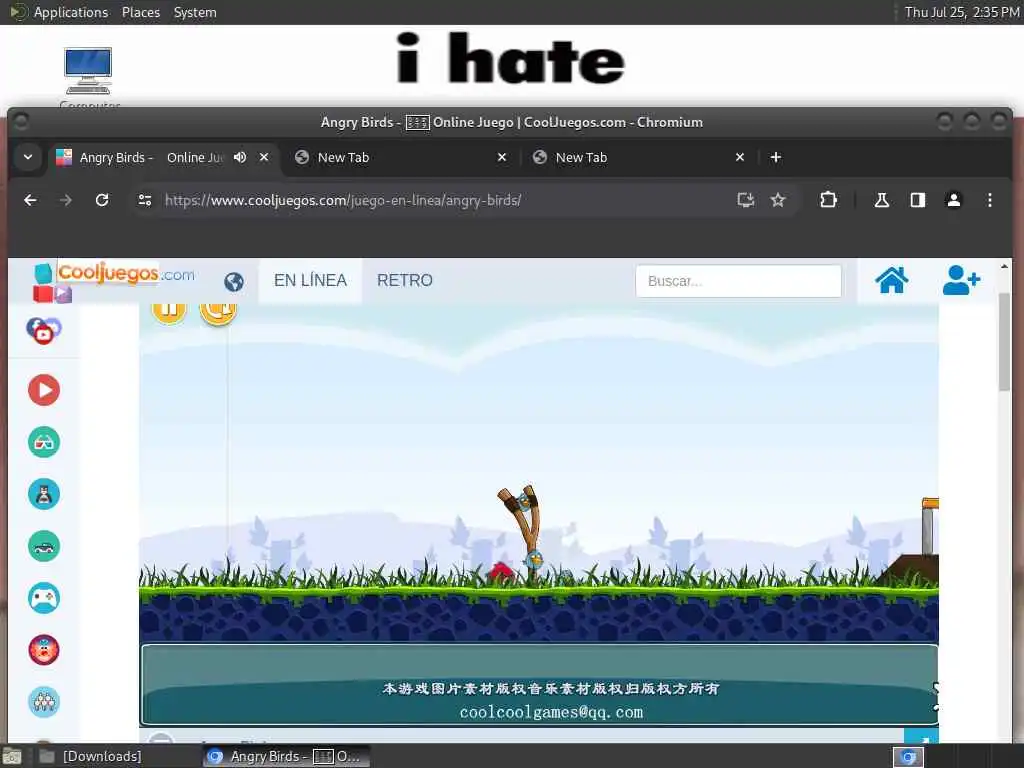Click the workspace switcher in bottom panel
The width and height of the screenshot is (1024, 768).
point(908,757)
